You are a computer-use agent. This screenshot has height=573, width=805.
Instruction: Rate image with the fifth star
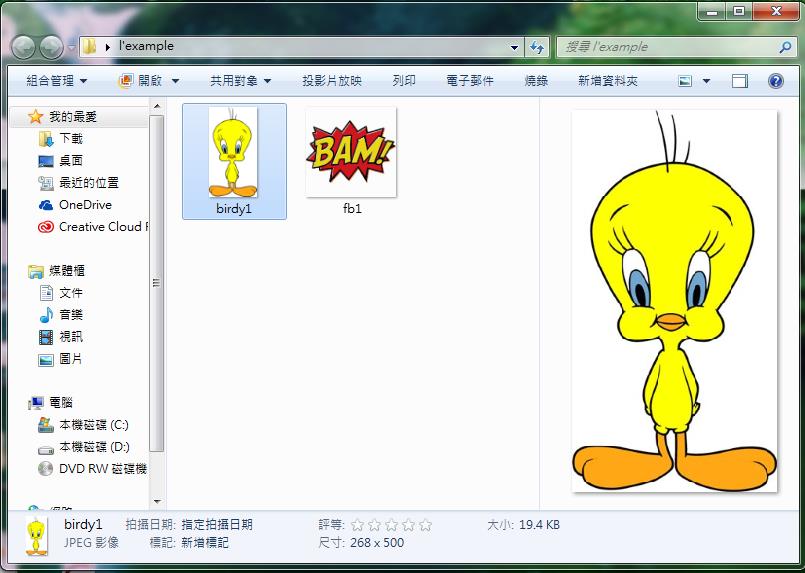425,525
